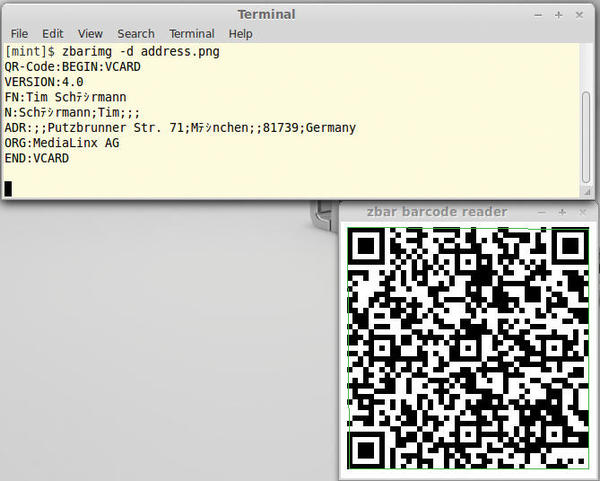Click the QR code image in zbar window
Image resolution: width=600 pixels, height=481 pixels.
coord(468,348)
